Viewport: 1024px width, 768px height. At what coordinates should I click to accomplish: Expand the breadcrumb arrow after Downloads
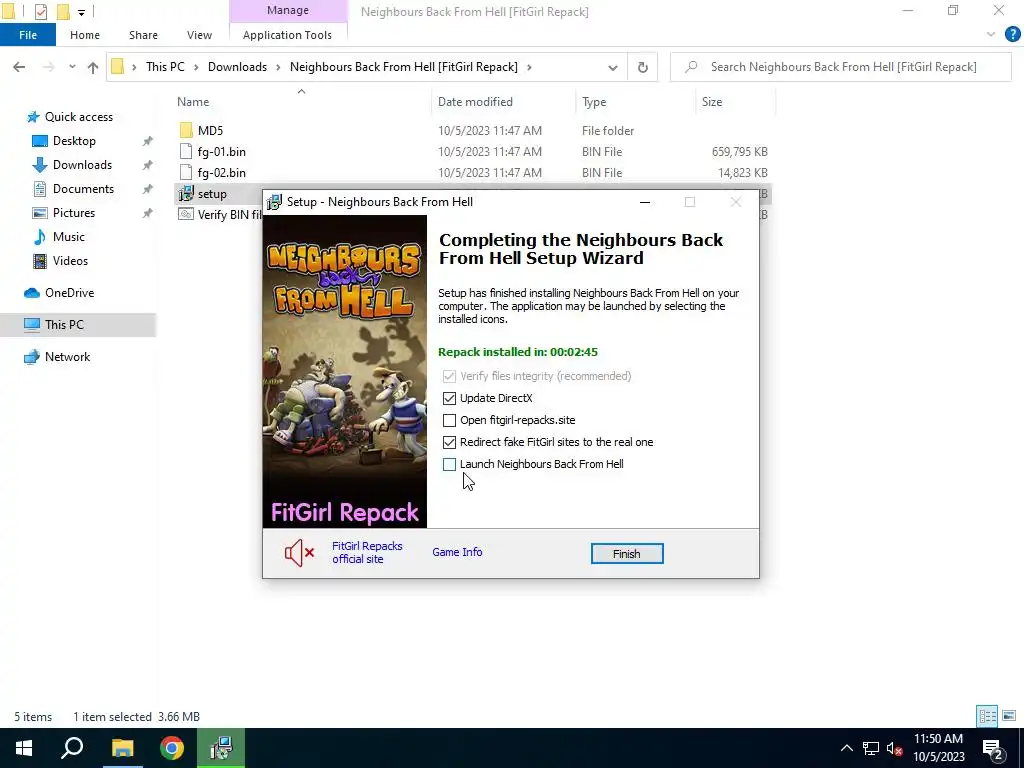pyautogui.click(x=278, y=67)
